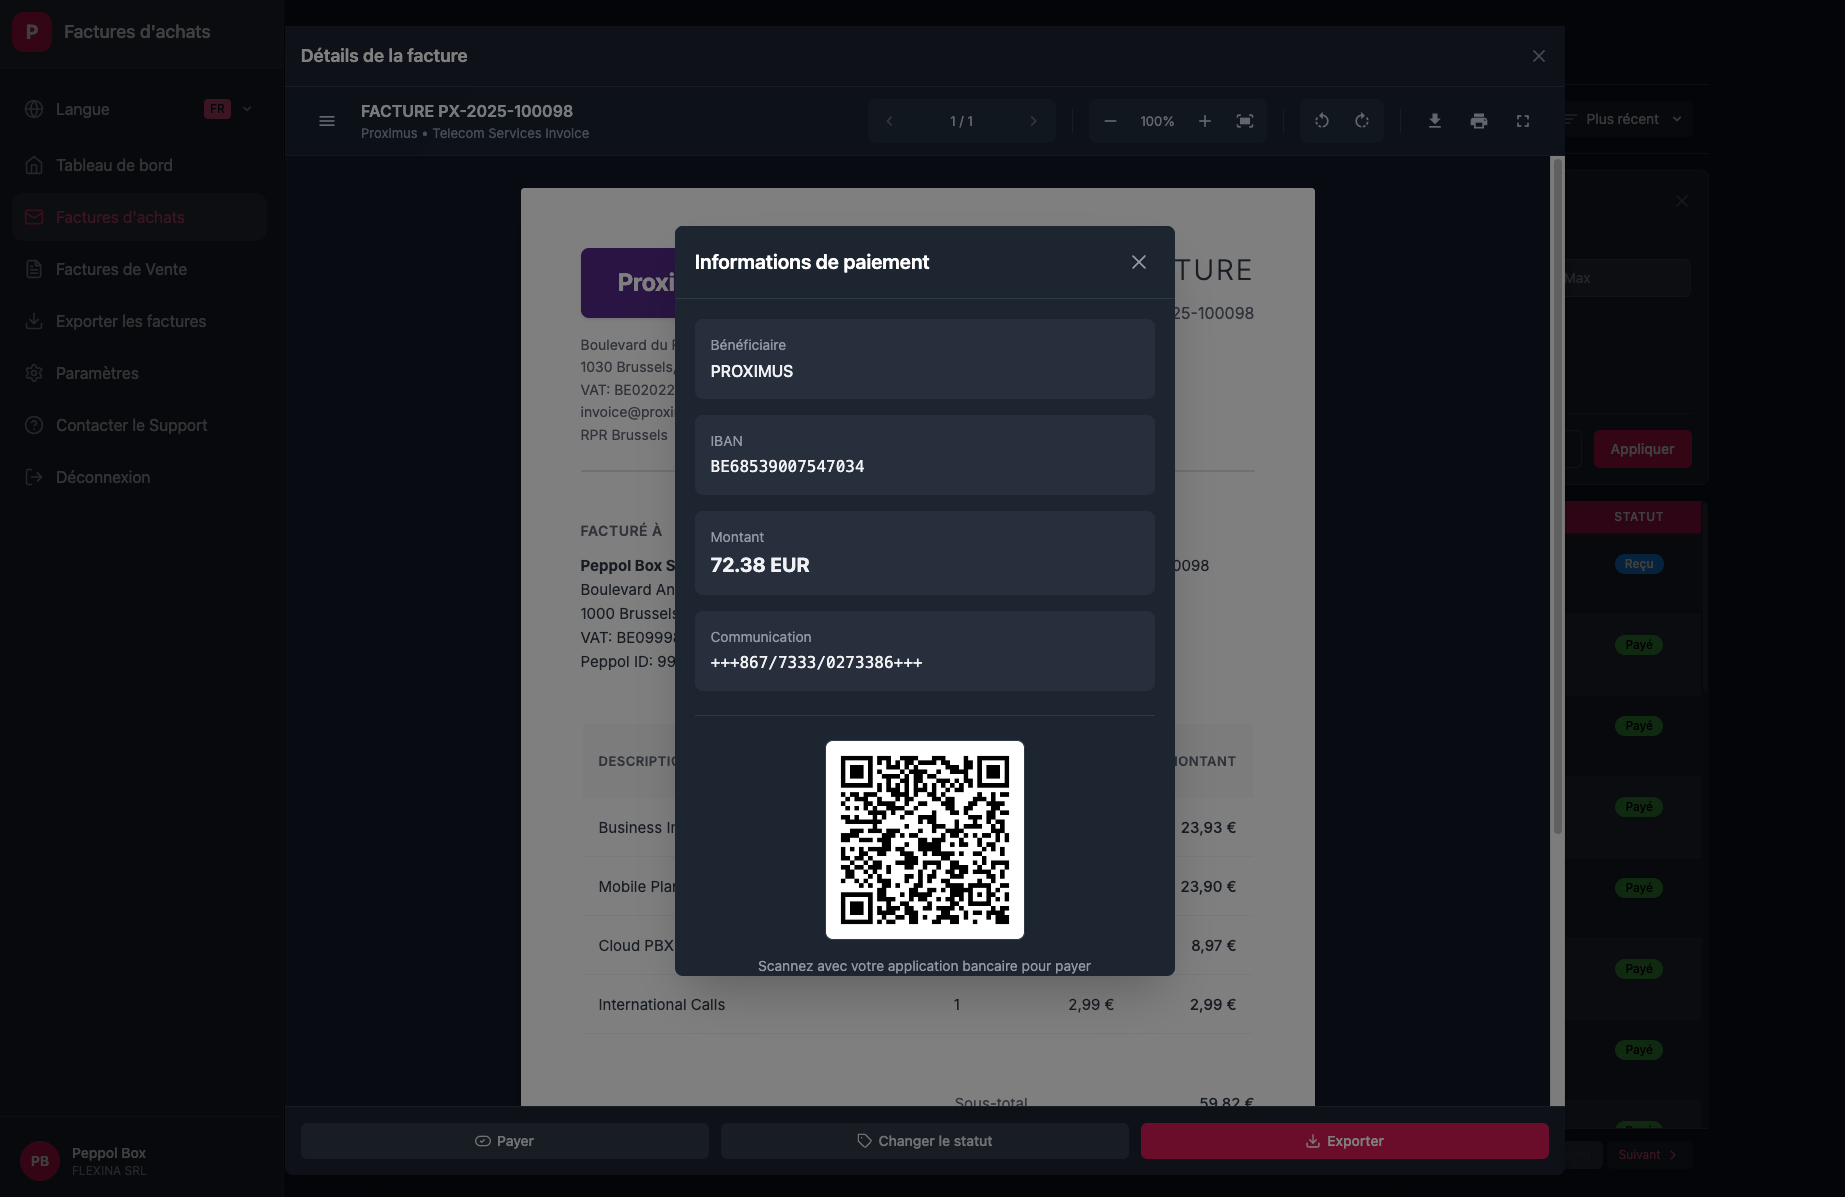Click Suivant pagination button

coord(1648,1155)
